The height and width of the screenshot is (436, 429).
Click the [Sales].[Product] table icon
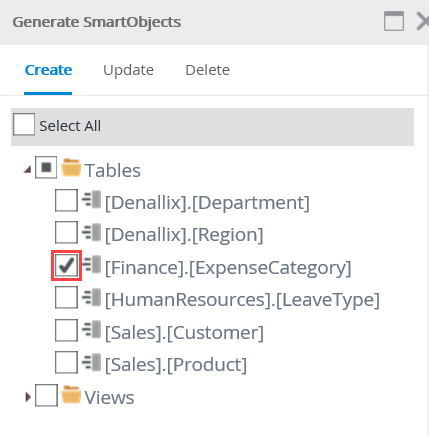click(91, 362)
